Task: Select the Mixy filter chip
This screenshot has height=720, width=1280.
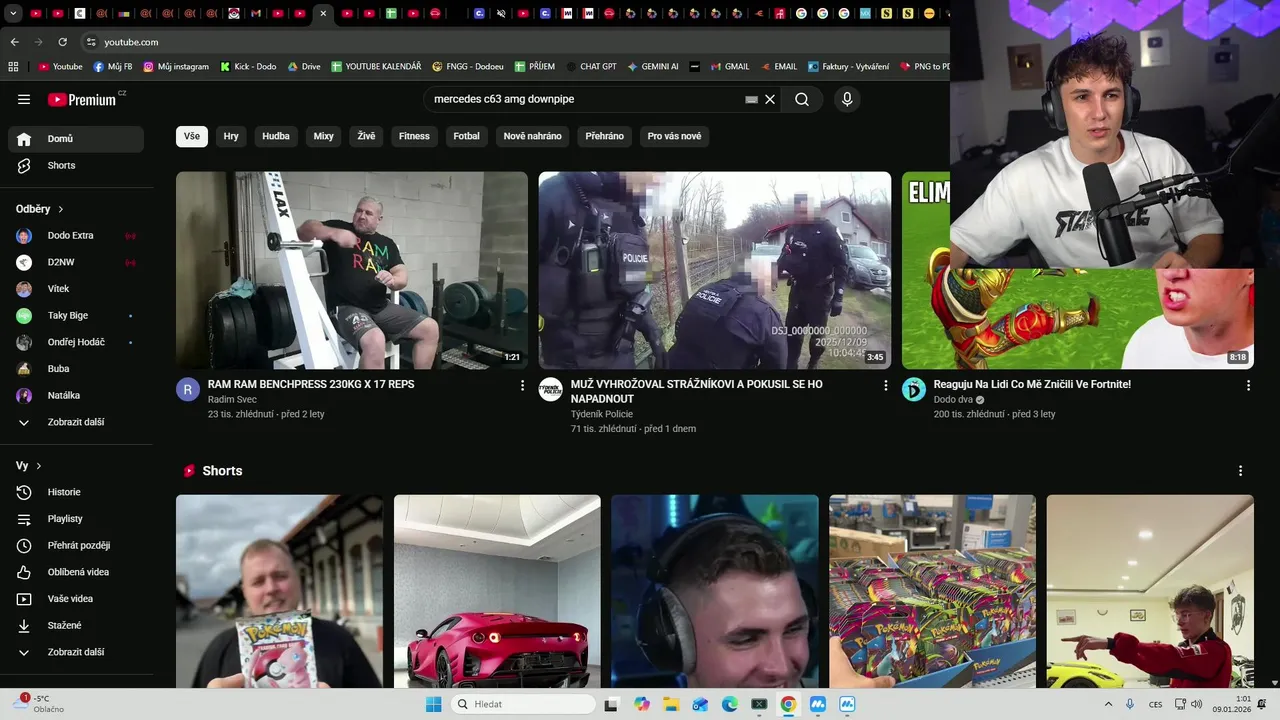Action: (x=323, y=136)
